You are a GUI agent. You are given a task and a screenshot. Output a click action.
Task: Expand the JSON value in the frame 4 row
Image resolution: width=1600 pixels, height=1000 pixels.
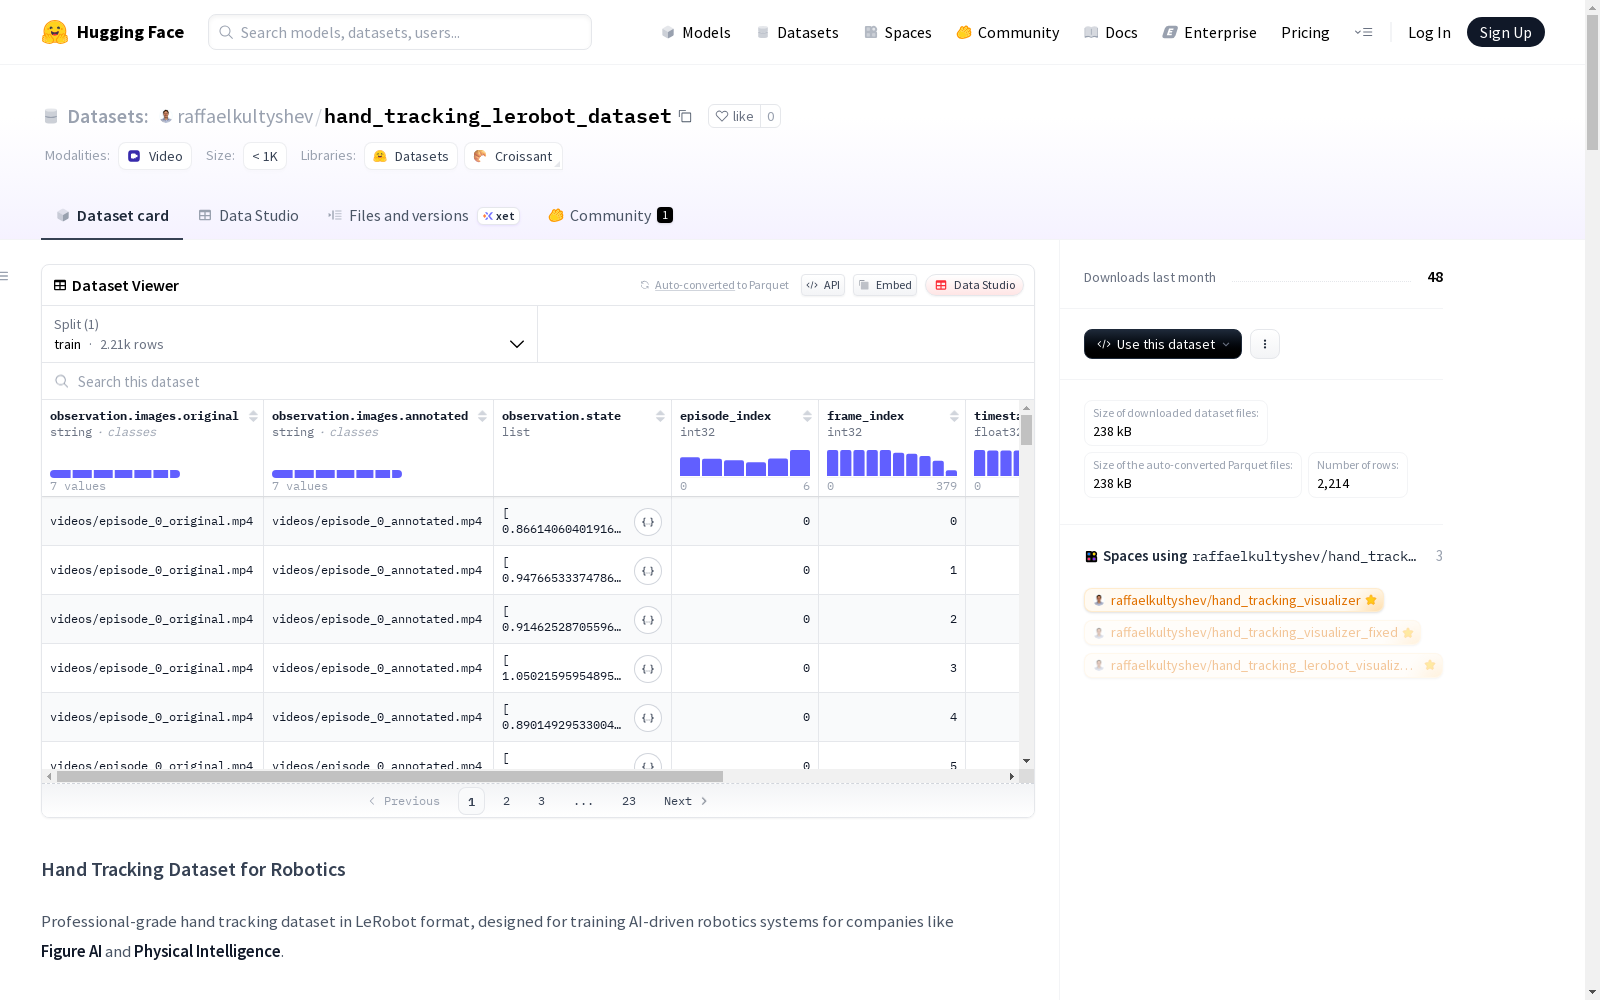point(648,718)
